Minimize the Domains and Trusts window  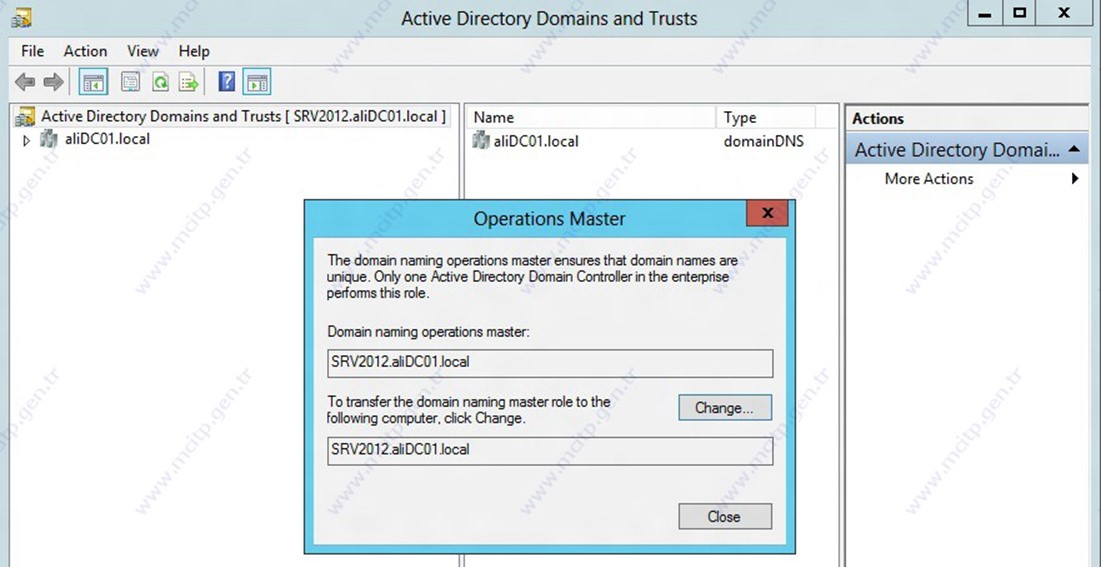click(984, 13)
